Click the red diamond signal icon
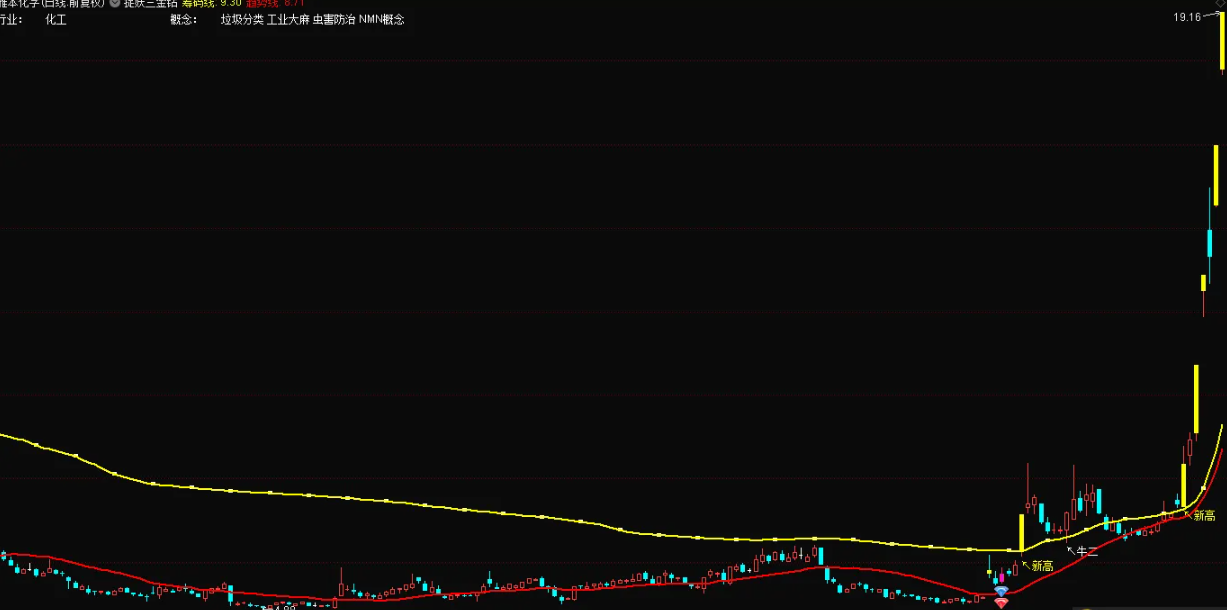The height and width of the screenshot is (610, 1227). click(1001, 603)
